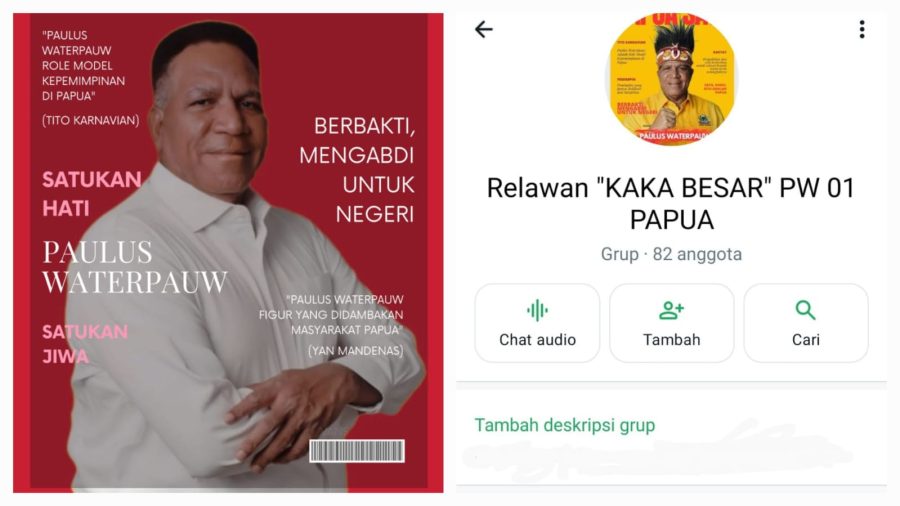Image resolution: width=900 pixels, height=506 pixels.
Task: Tap the green audio waveform icon
Action: pos(537,310)
